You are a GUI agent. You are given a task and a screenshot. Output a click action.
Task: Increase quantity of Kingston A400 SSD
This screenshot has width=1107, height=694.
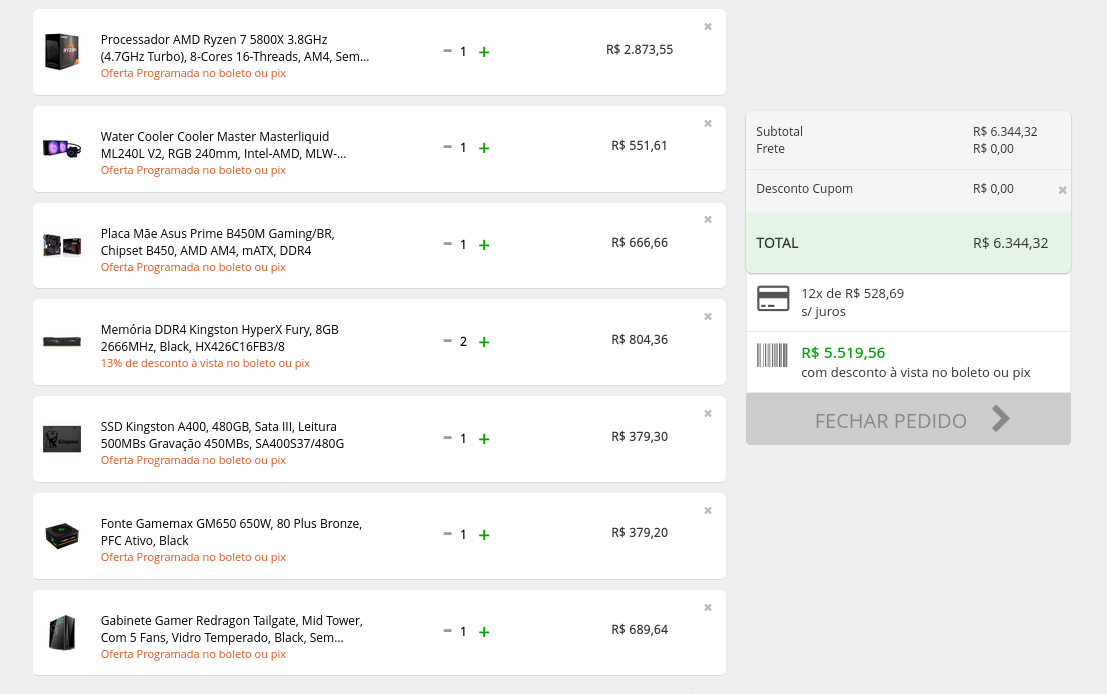(484, 439)
